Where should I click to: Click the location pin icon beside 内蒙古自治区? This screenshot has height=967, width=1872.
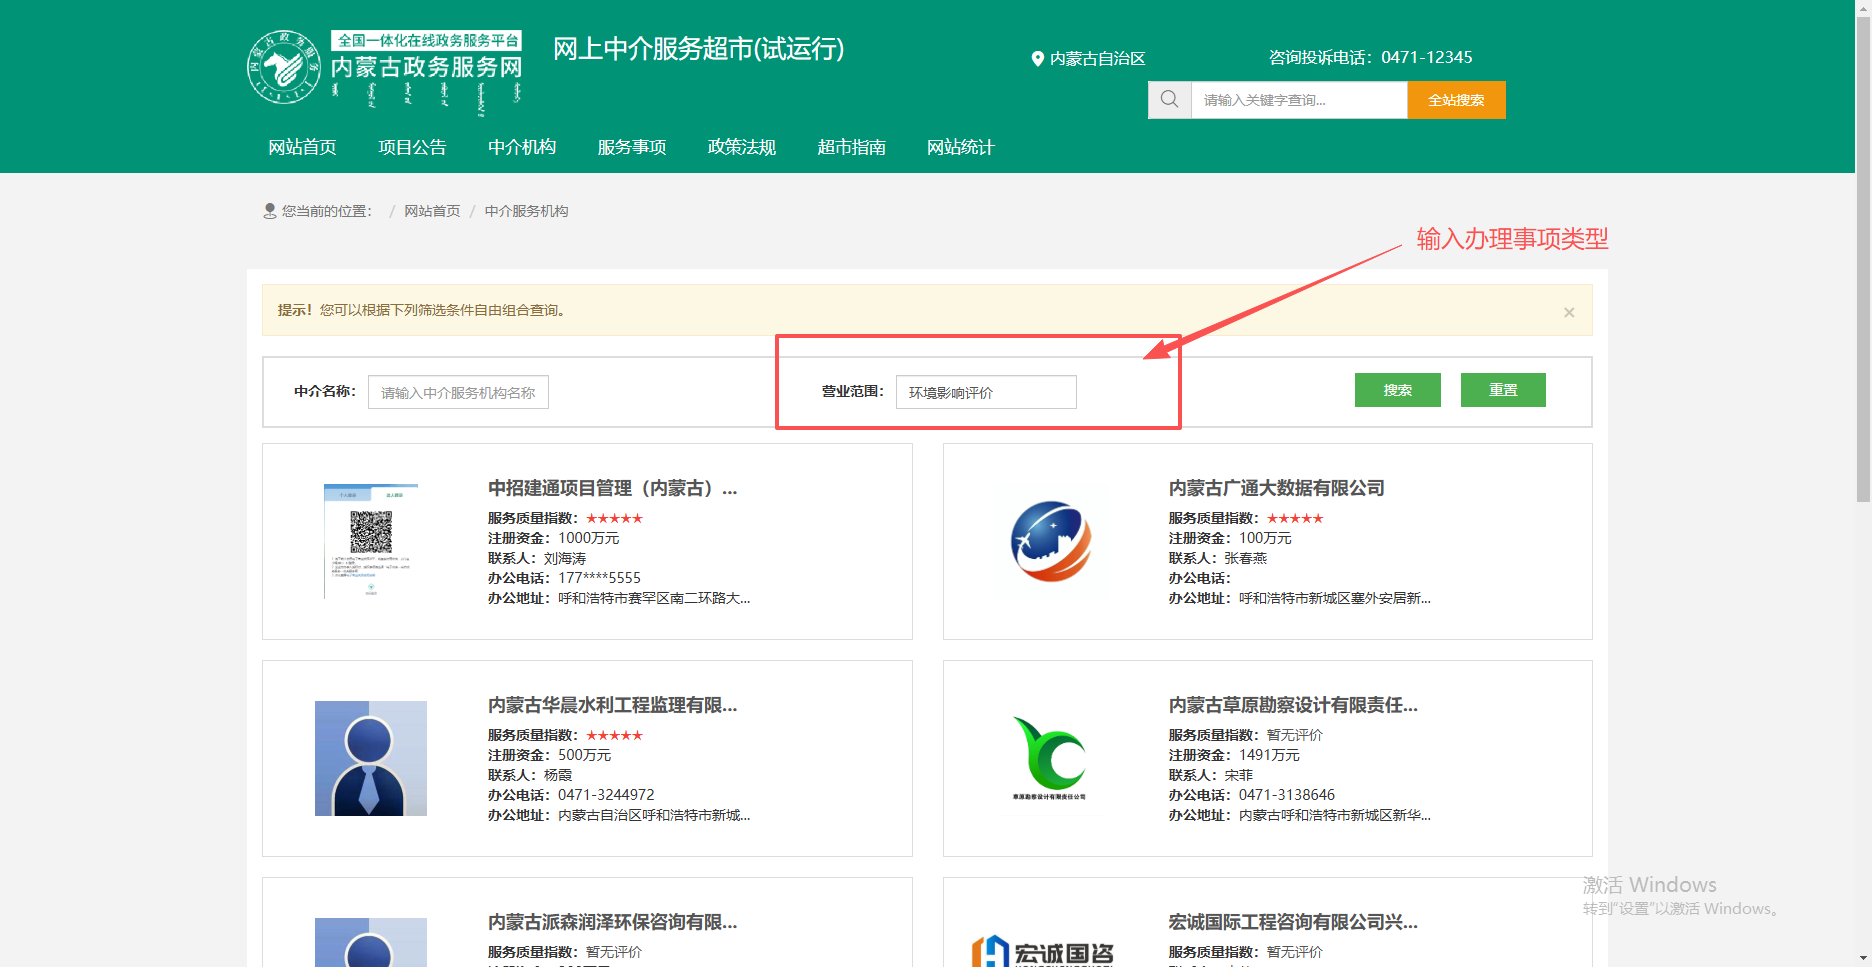[1037, 59]
